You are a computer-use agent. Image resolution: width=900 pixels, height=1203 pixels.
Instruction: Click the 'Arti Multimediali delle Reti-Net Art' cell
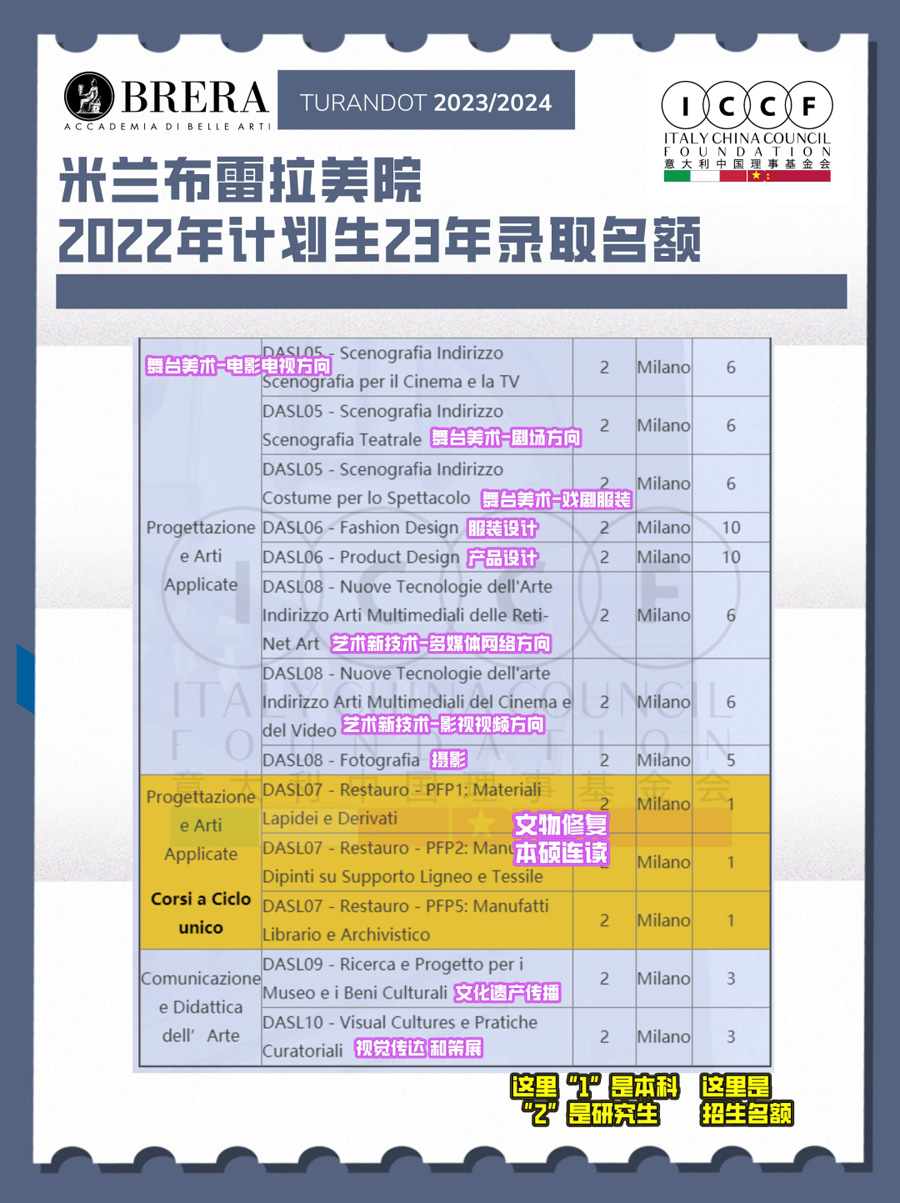pyautogui.click(x=417, y=615)
